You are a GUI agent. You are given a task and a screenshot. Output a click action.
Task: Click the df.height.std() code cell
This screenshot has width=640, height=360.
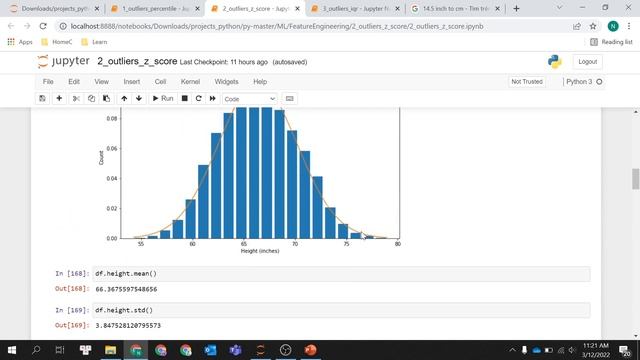click(341, 310)
